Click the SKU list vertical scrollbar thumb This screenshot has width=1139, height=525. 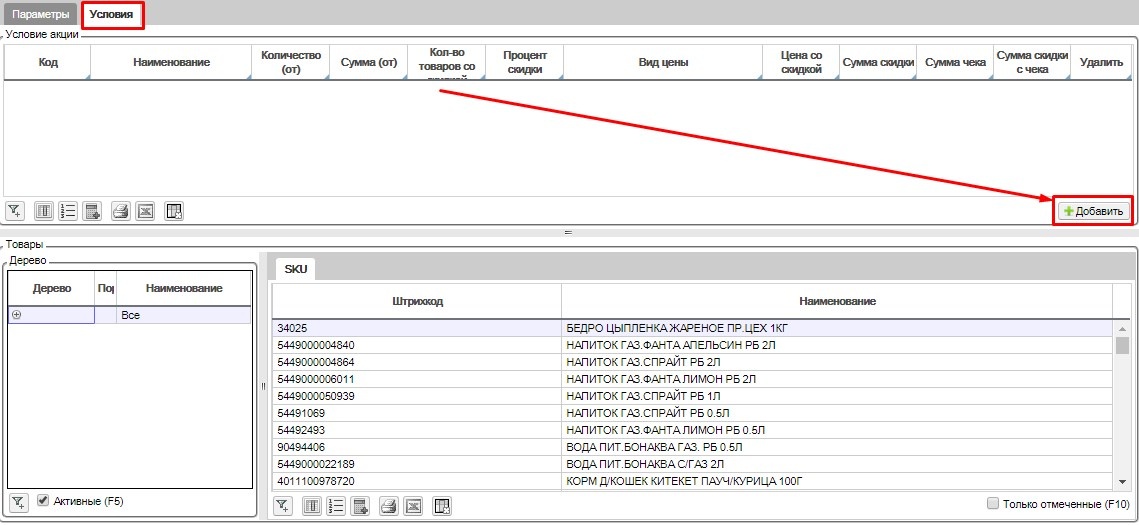(x=1122, y=345)
